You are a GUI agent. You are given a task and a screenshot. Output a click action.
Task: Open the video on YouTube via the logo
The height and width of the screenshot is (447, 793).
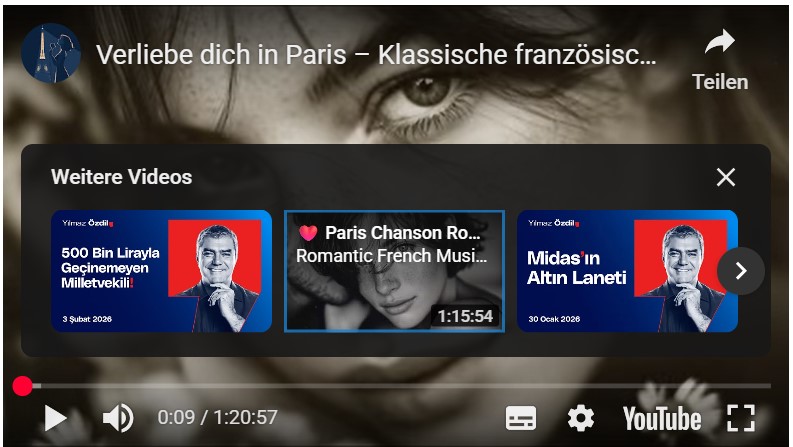(x=662, y=419)
